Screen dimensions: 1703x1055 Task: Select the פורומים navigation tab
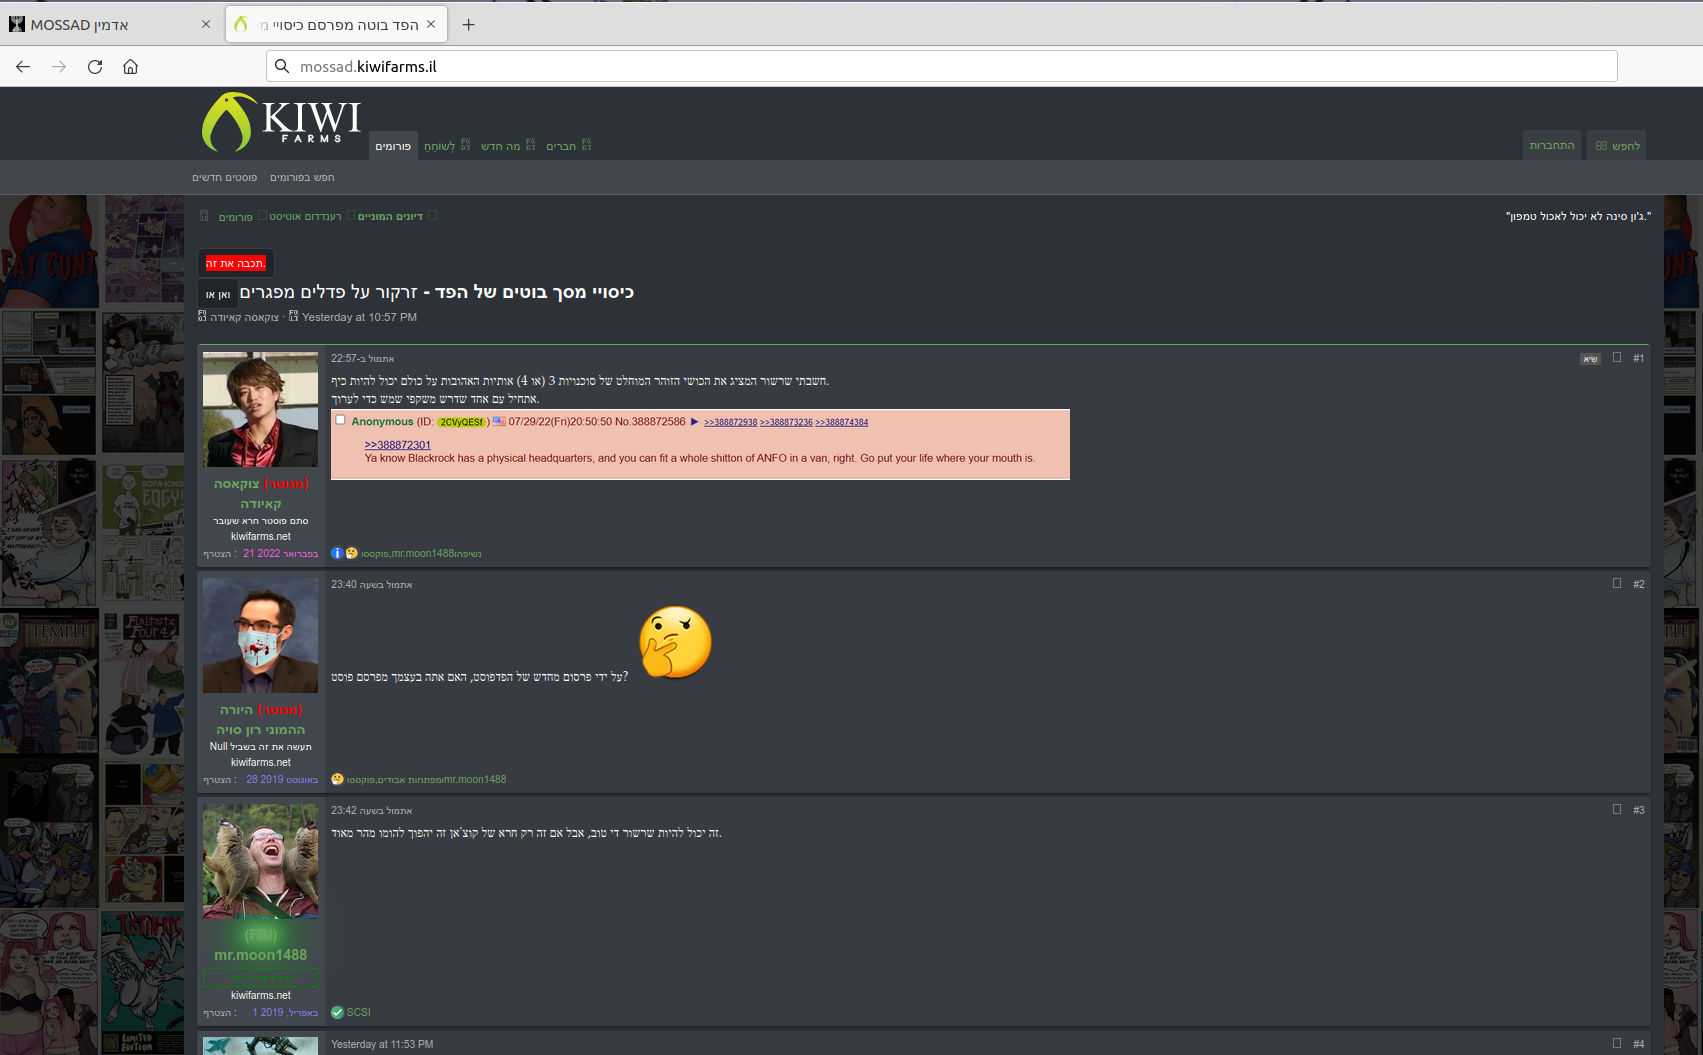point(393,146)
